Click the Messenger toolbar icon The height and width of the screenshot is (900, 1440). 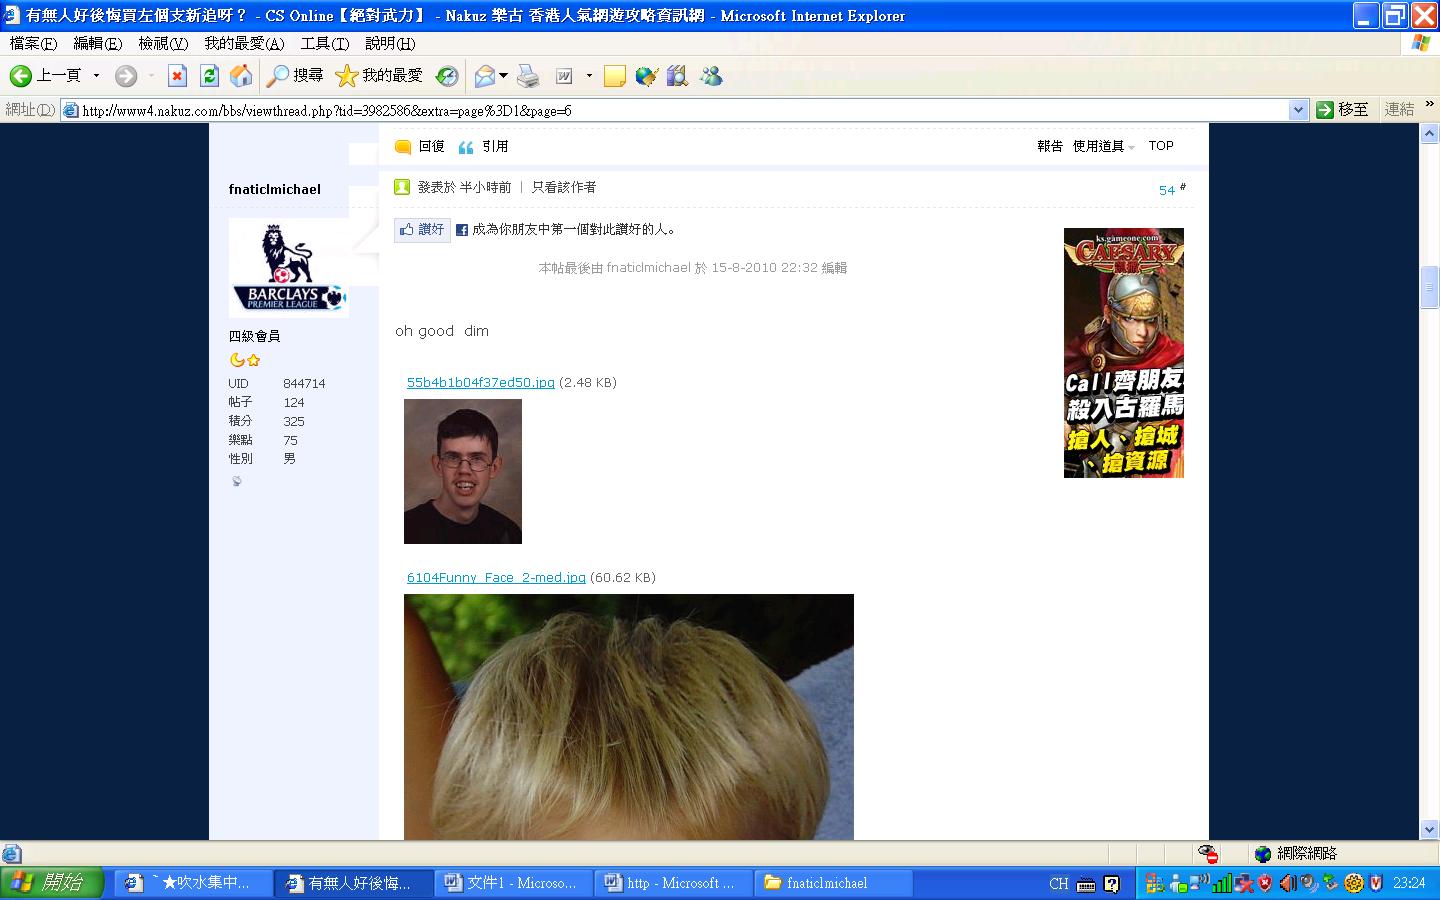click(x=711, y=76)
